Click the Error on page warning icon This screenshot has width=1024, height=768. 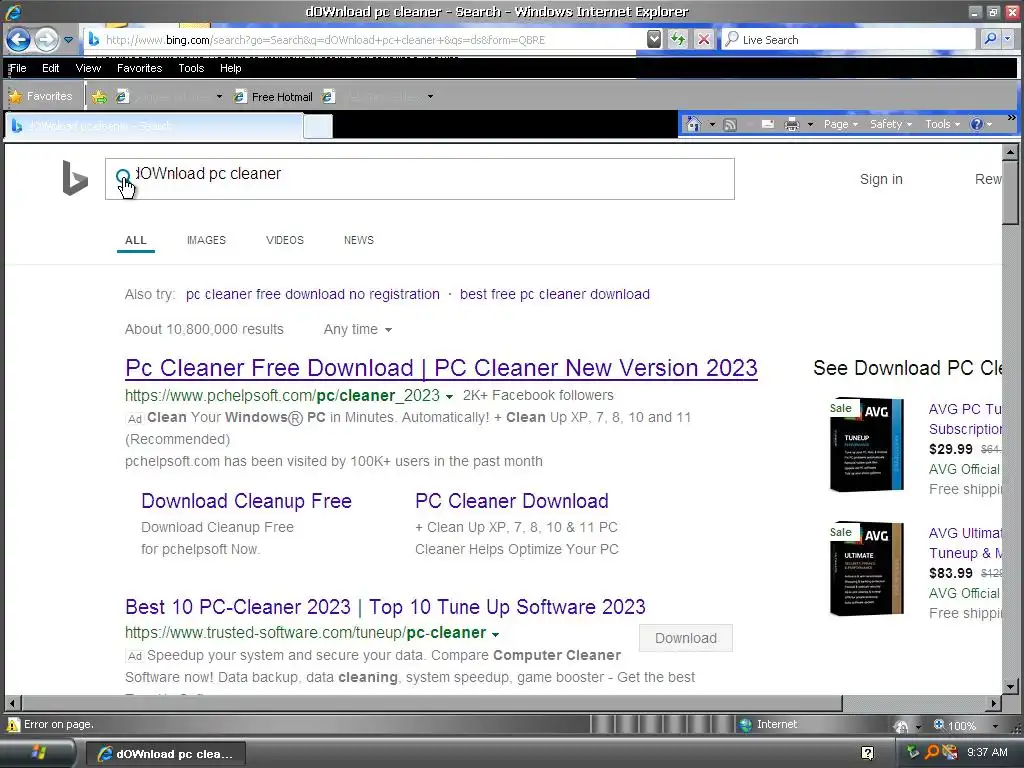click(13, 724)
